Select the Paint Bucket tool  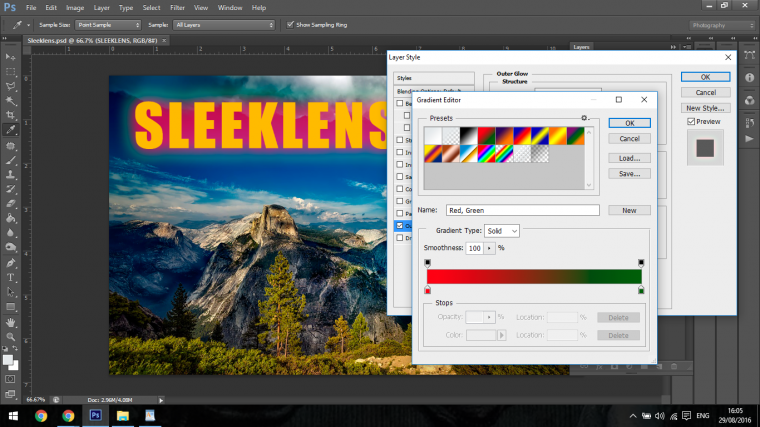10,218
